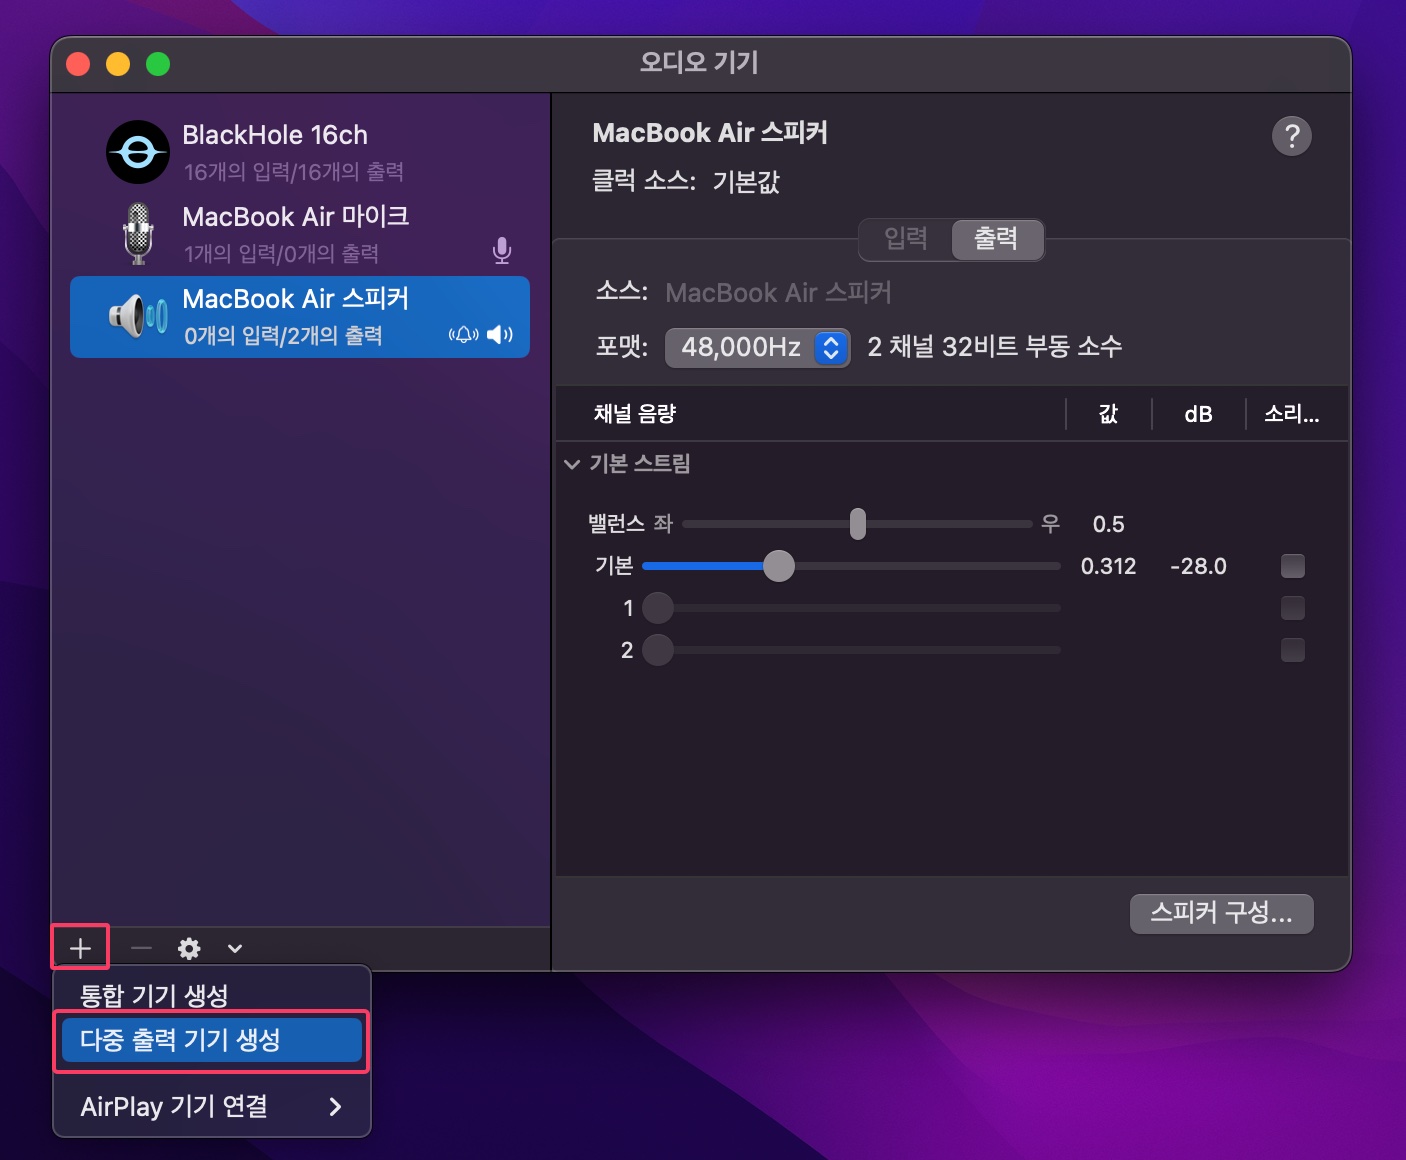1406x1160 pixels.
Task: Click the 소리... column header
Action: pyautogui.click(x=1292, y=414)
